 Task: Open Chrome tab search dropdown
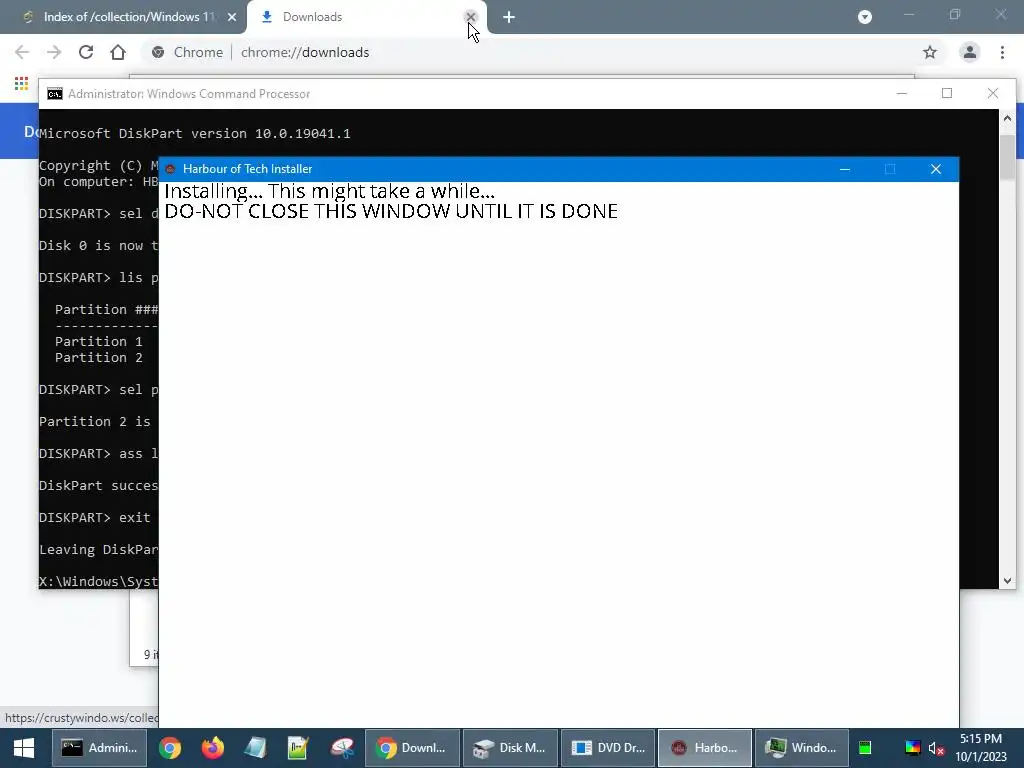pyautogui.click(x=865, y=17)
